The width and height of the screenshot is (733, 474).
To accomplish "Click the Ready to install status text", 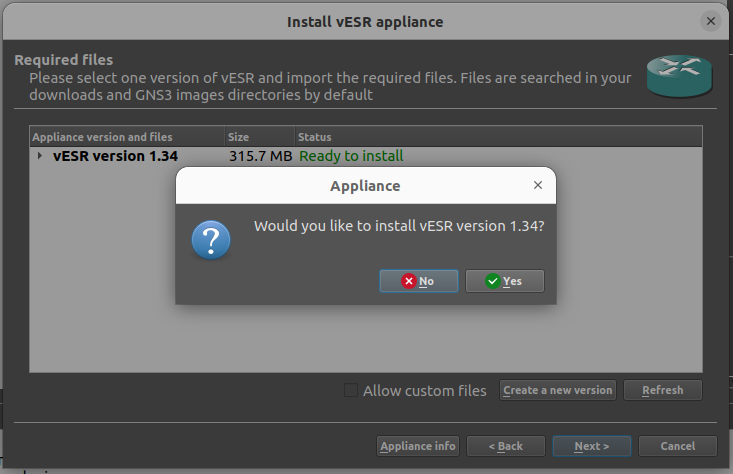I will pyautogui.click(x=351, y=156).
